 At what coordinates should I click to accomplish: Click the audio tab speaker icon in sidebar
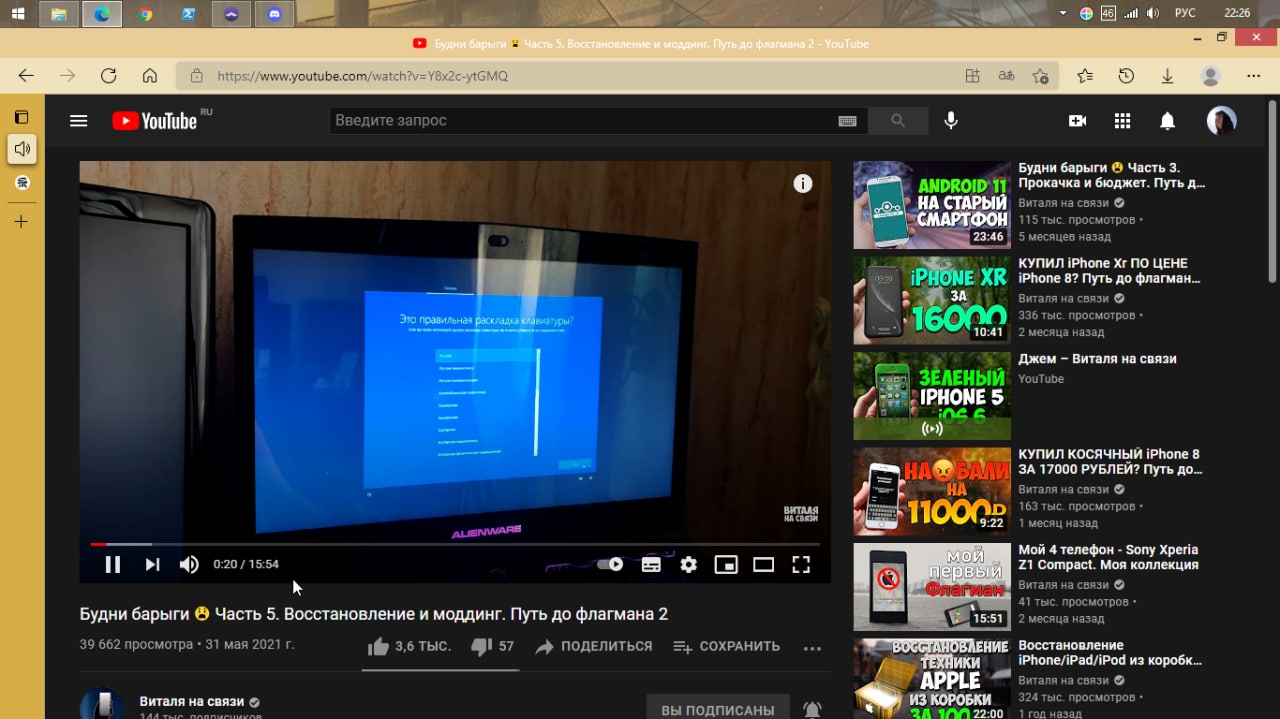[x=22, y=149]
